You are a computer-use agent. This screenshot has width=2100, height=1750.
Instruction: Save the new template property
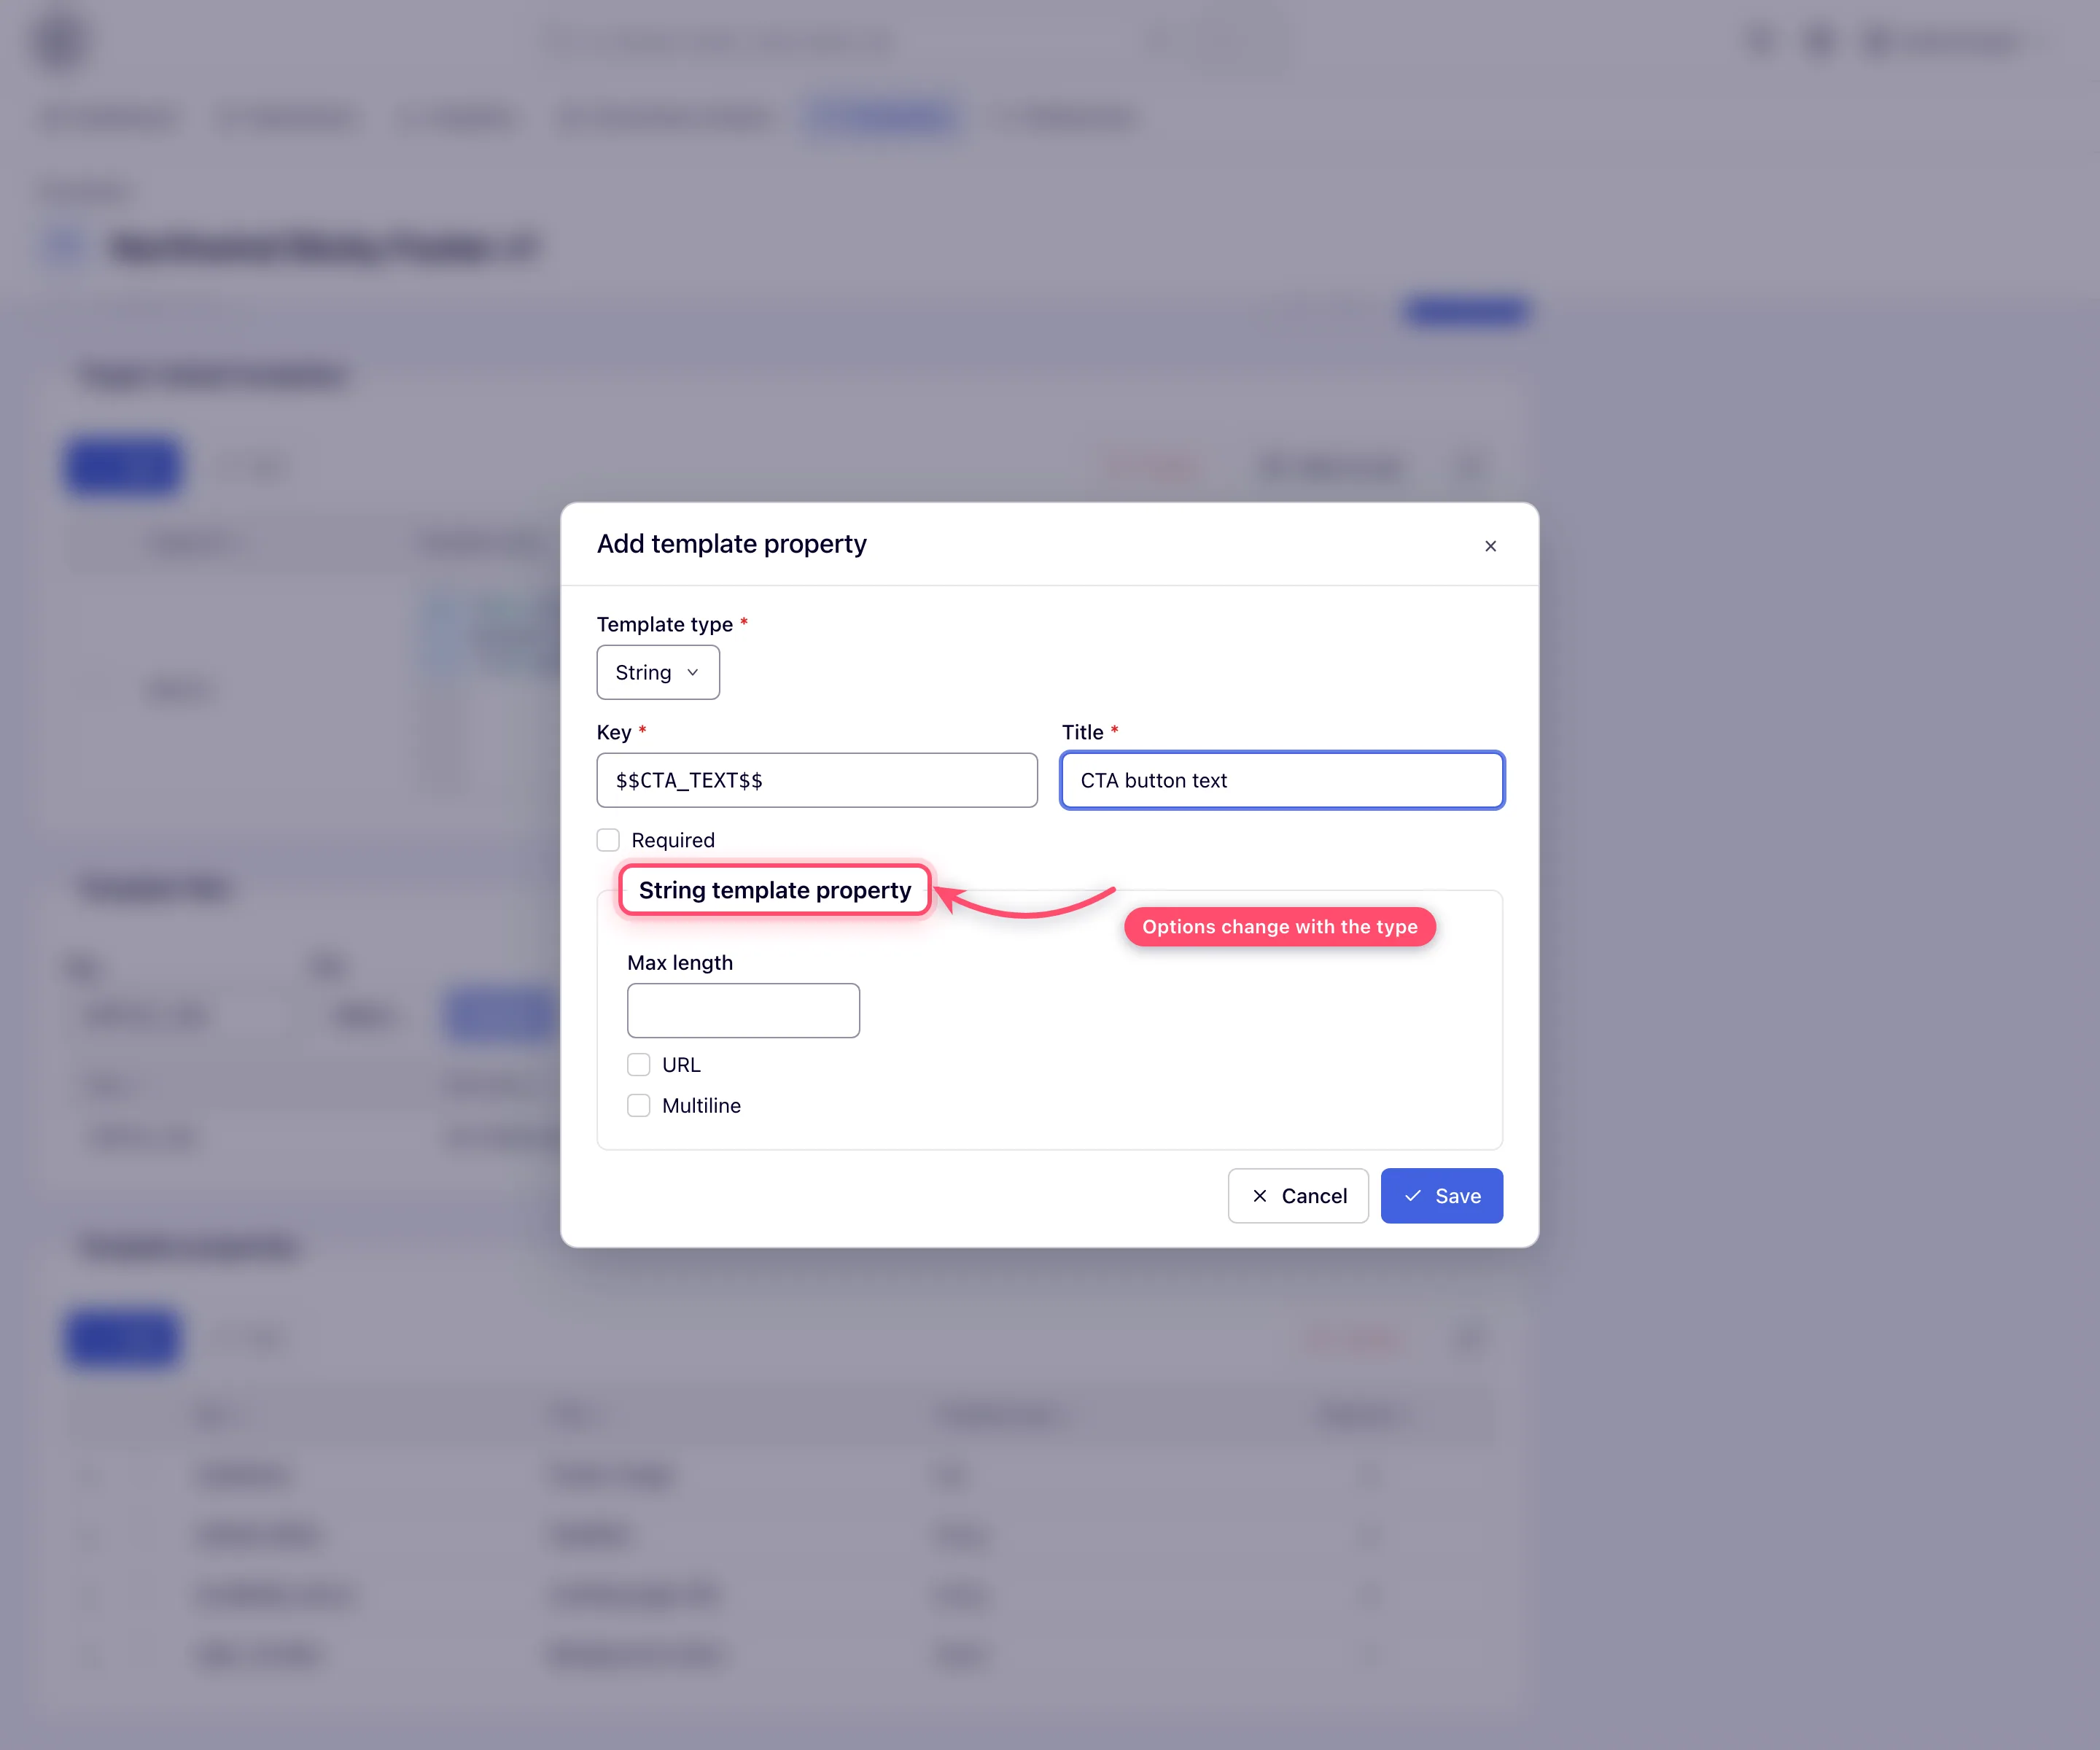(1442, 1196)
